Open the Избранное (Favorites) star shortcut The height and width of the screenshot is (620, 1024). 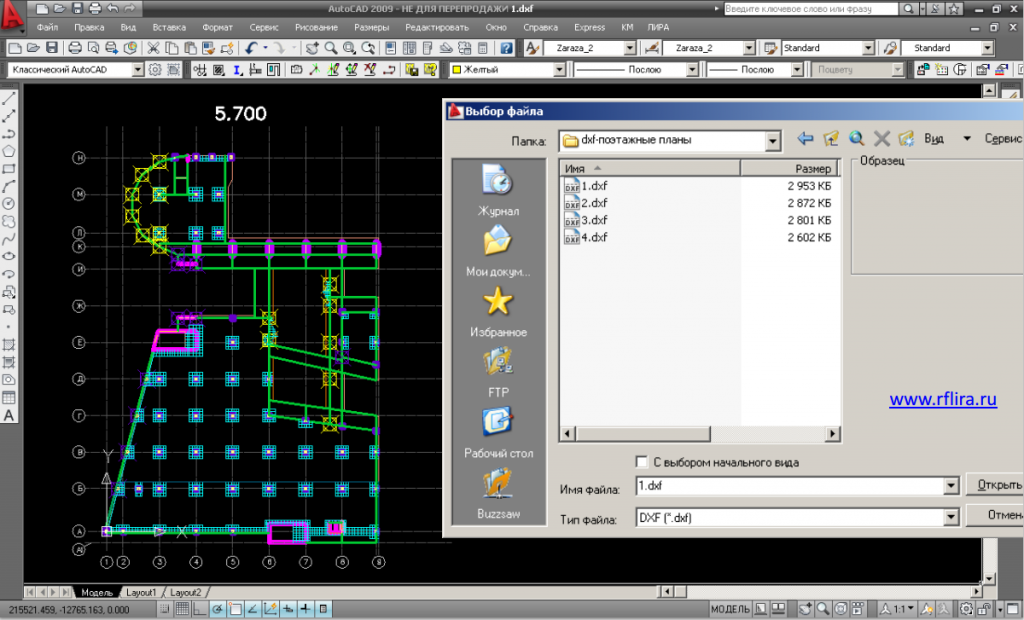497,301
